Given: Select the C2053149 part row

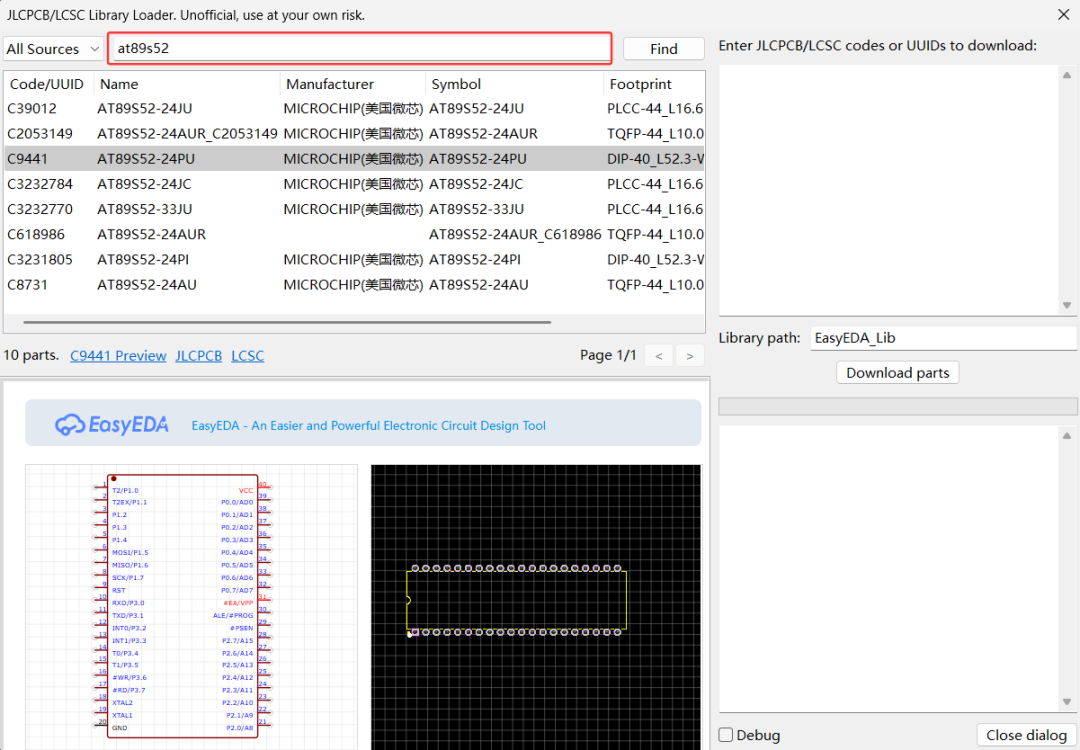Looking at the screenshot, I should 355,134.
